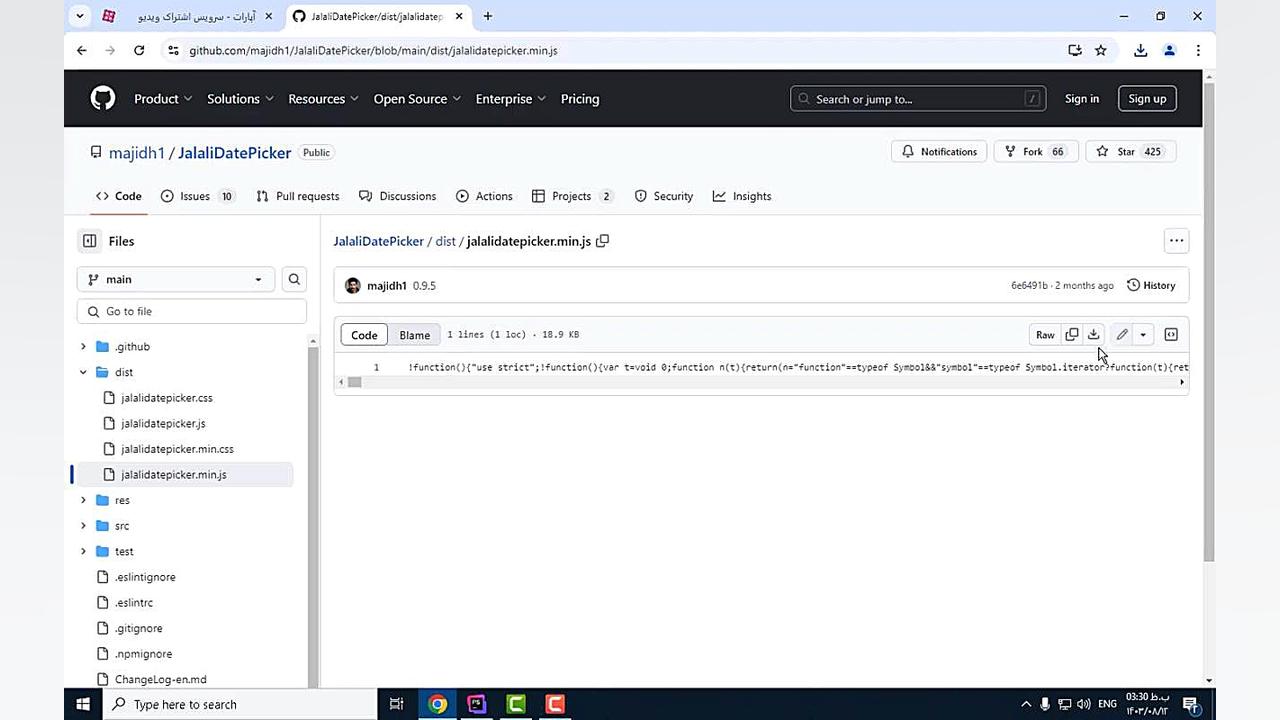Viewport: 1280px width, 720px height.
Task: Open Chrome downloads from the browser toolbar
Action: point(1140,50)
